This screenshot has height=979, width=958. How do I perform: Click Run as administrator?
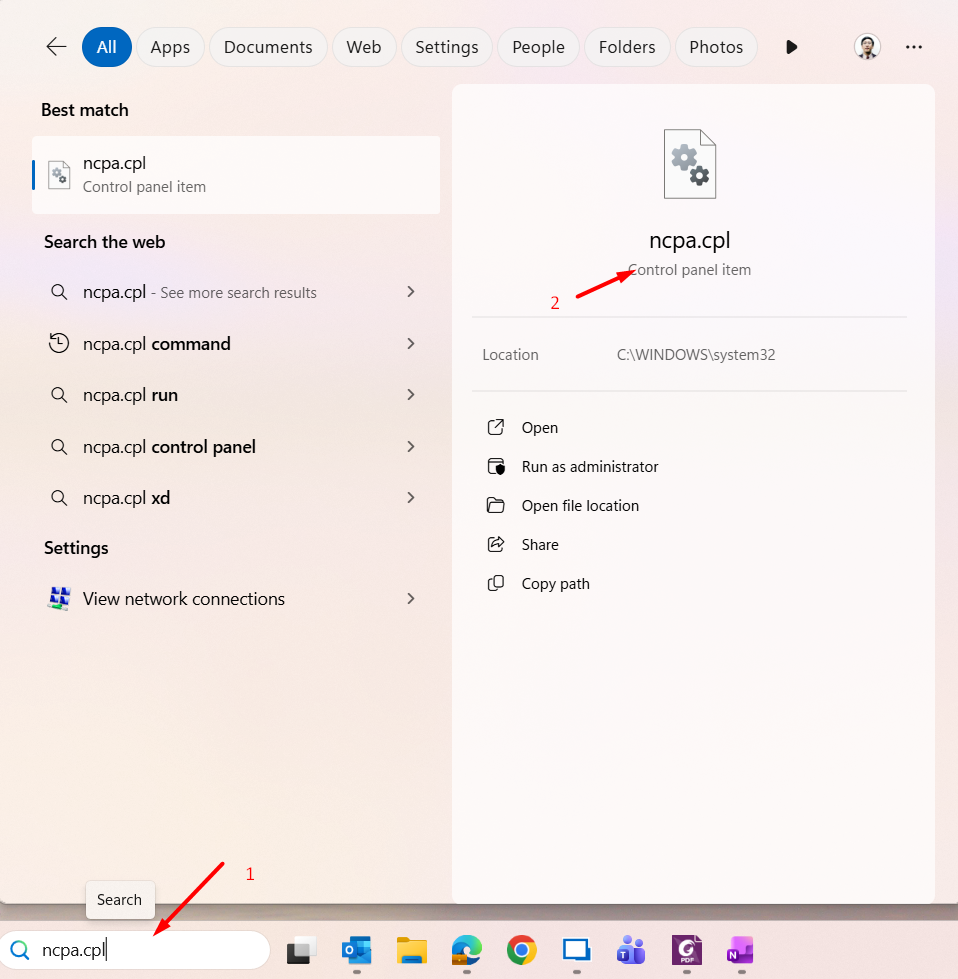(x=589, y=467)
